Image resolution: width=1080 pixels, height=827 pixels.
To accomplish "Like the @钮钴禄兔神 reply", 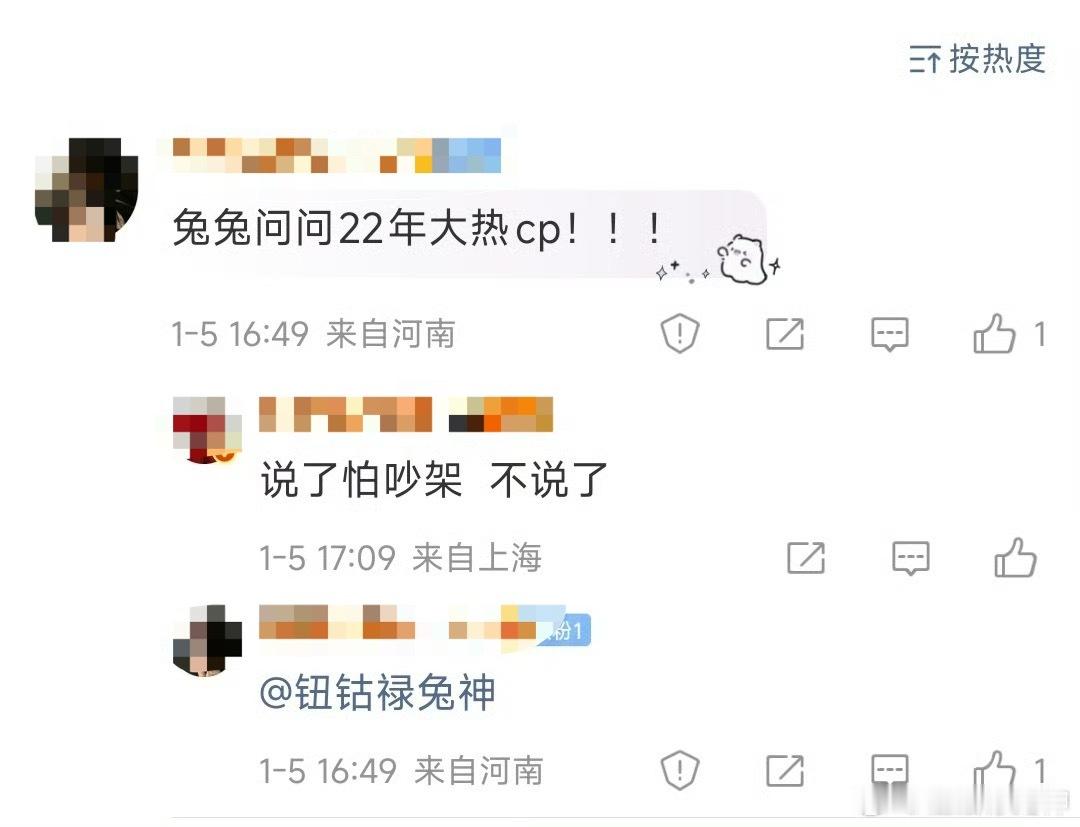I will point(995,770).
